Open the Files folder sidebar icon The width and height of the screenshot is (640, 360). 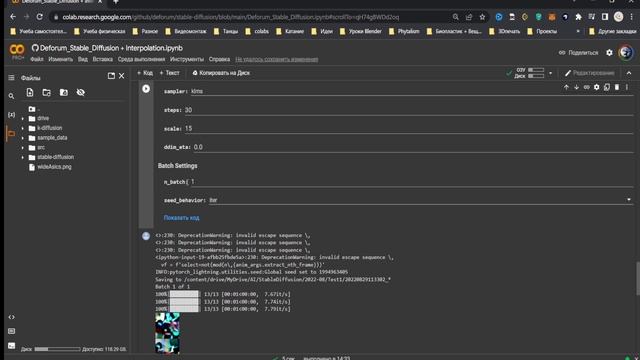tap(11, 133)
